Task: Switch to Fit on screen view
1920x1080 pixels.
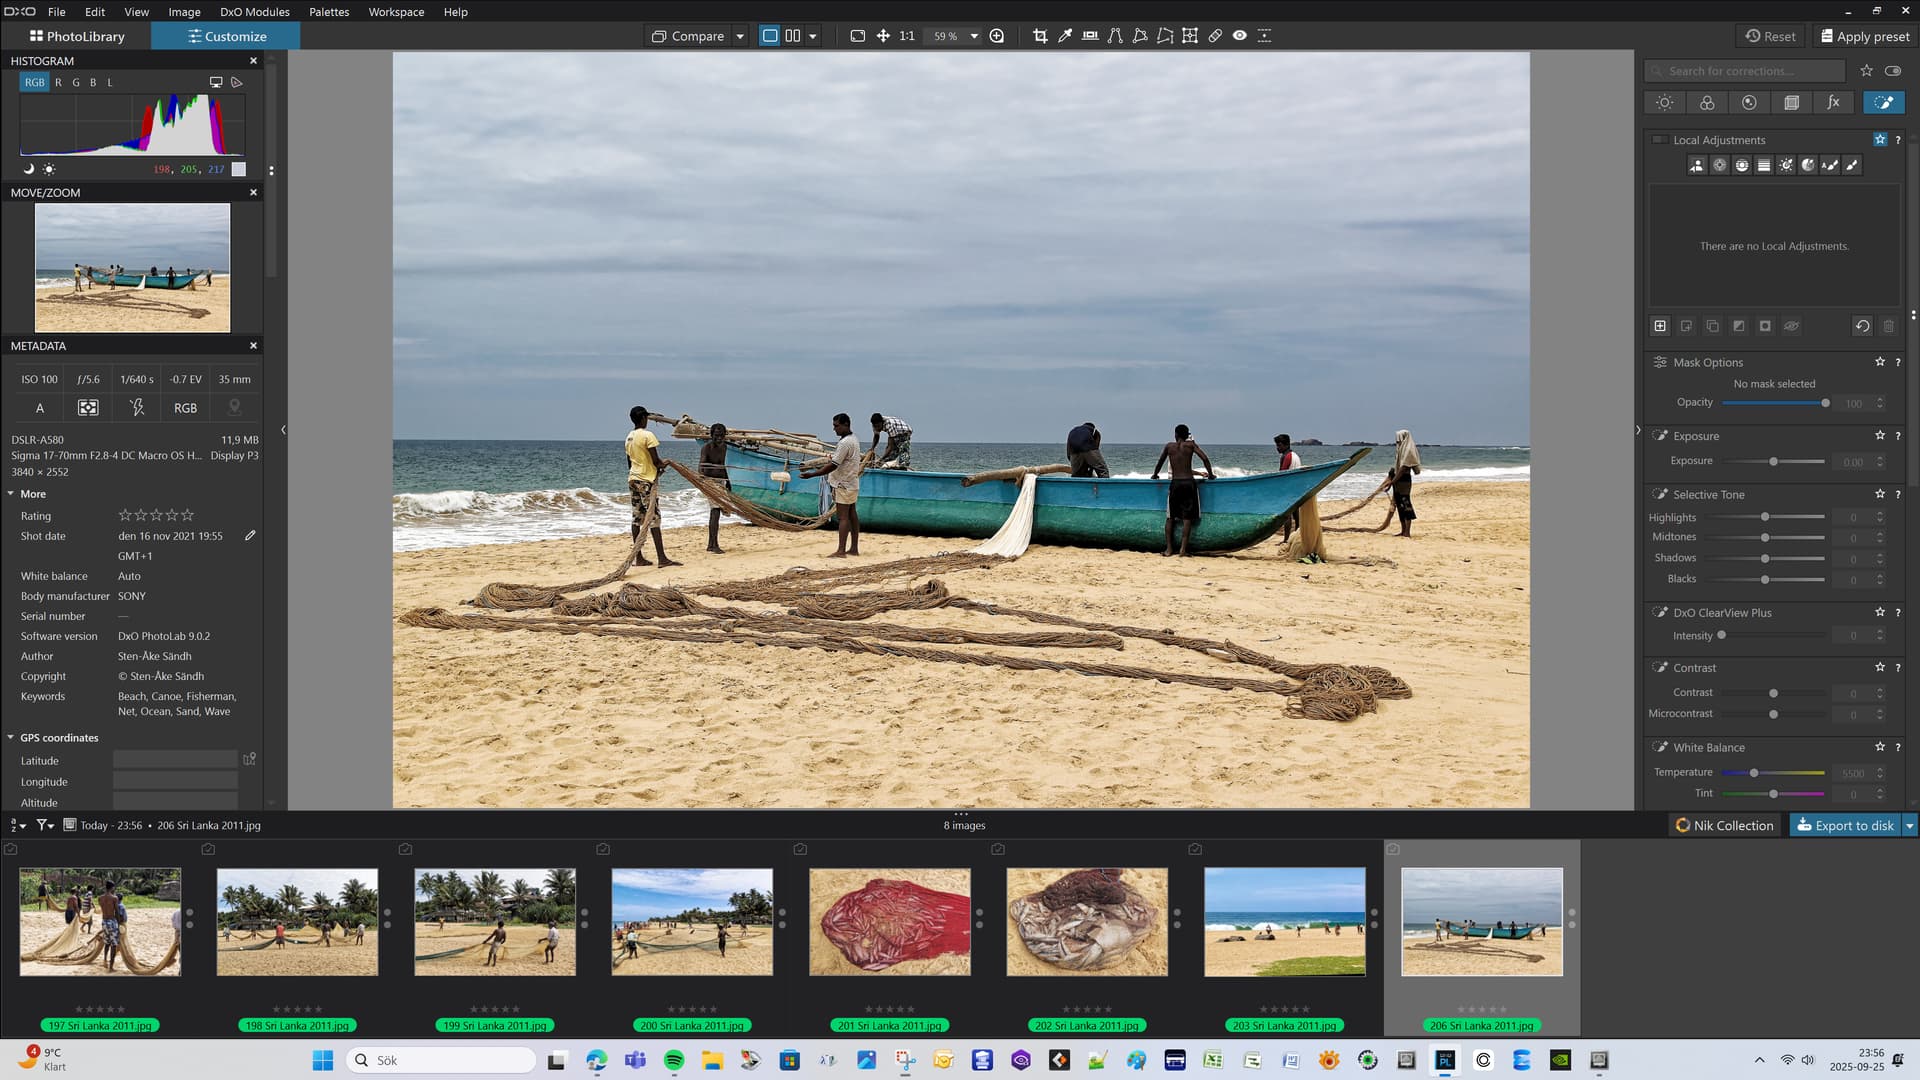Action: (858, 36)
